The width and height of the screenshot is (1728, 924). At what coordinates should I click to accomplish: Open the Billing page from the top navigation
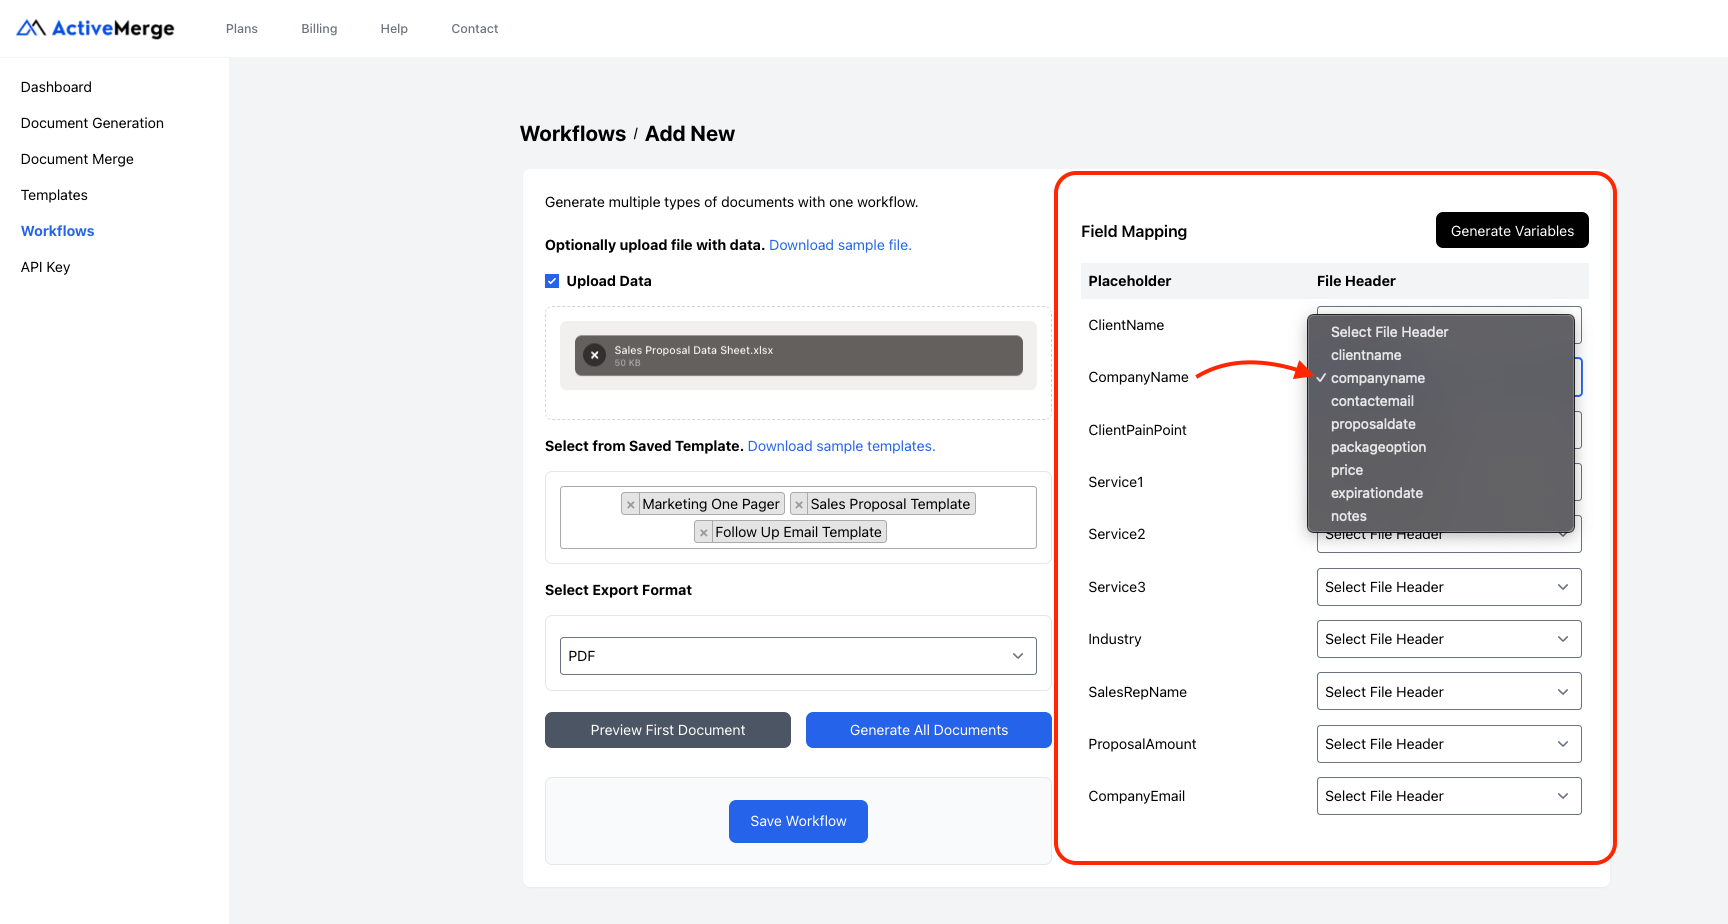pyautogui.click(x=319, y=28)
